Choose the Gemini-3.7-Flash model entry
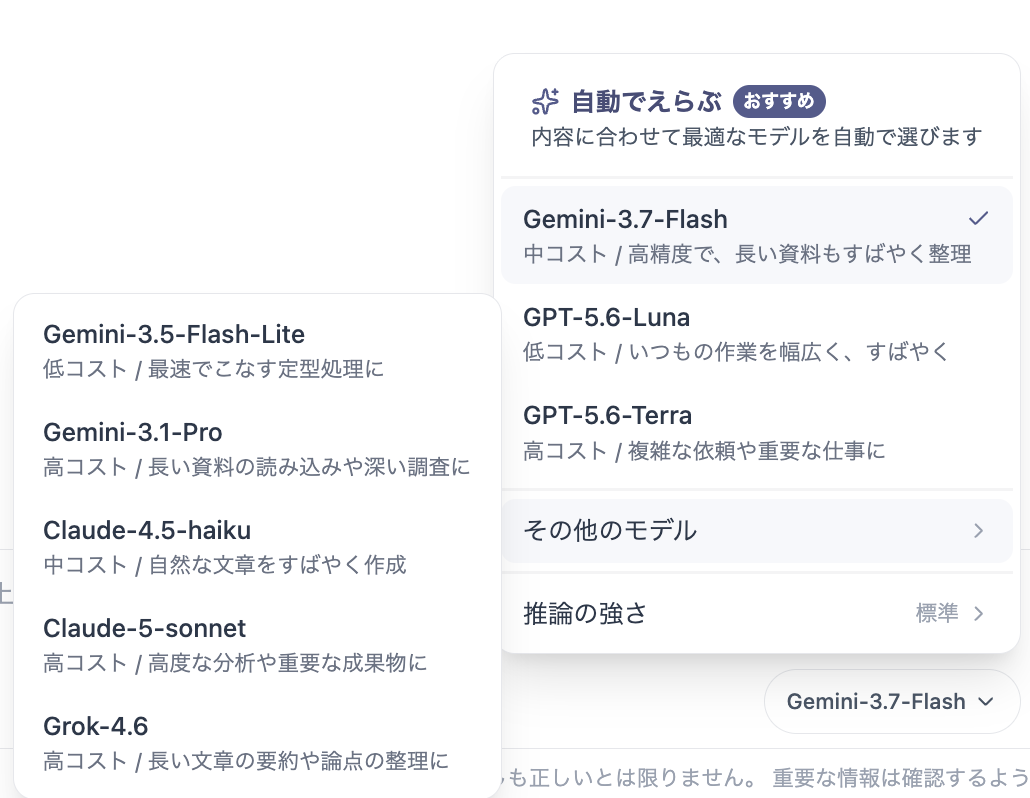This screenshot has width=1030, height=798. click(757, 235)
